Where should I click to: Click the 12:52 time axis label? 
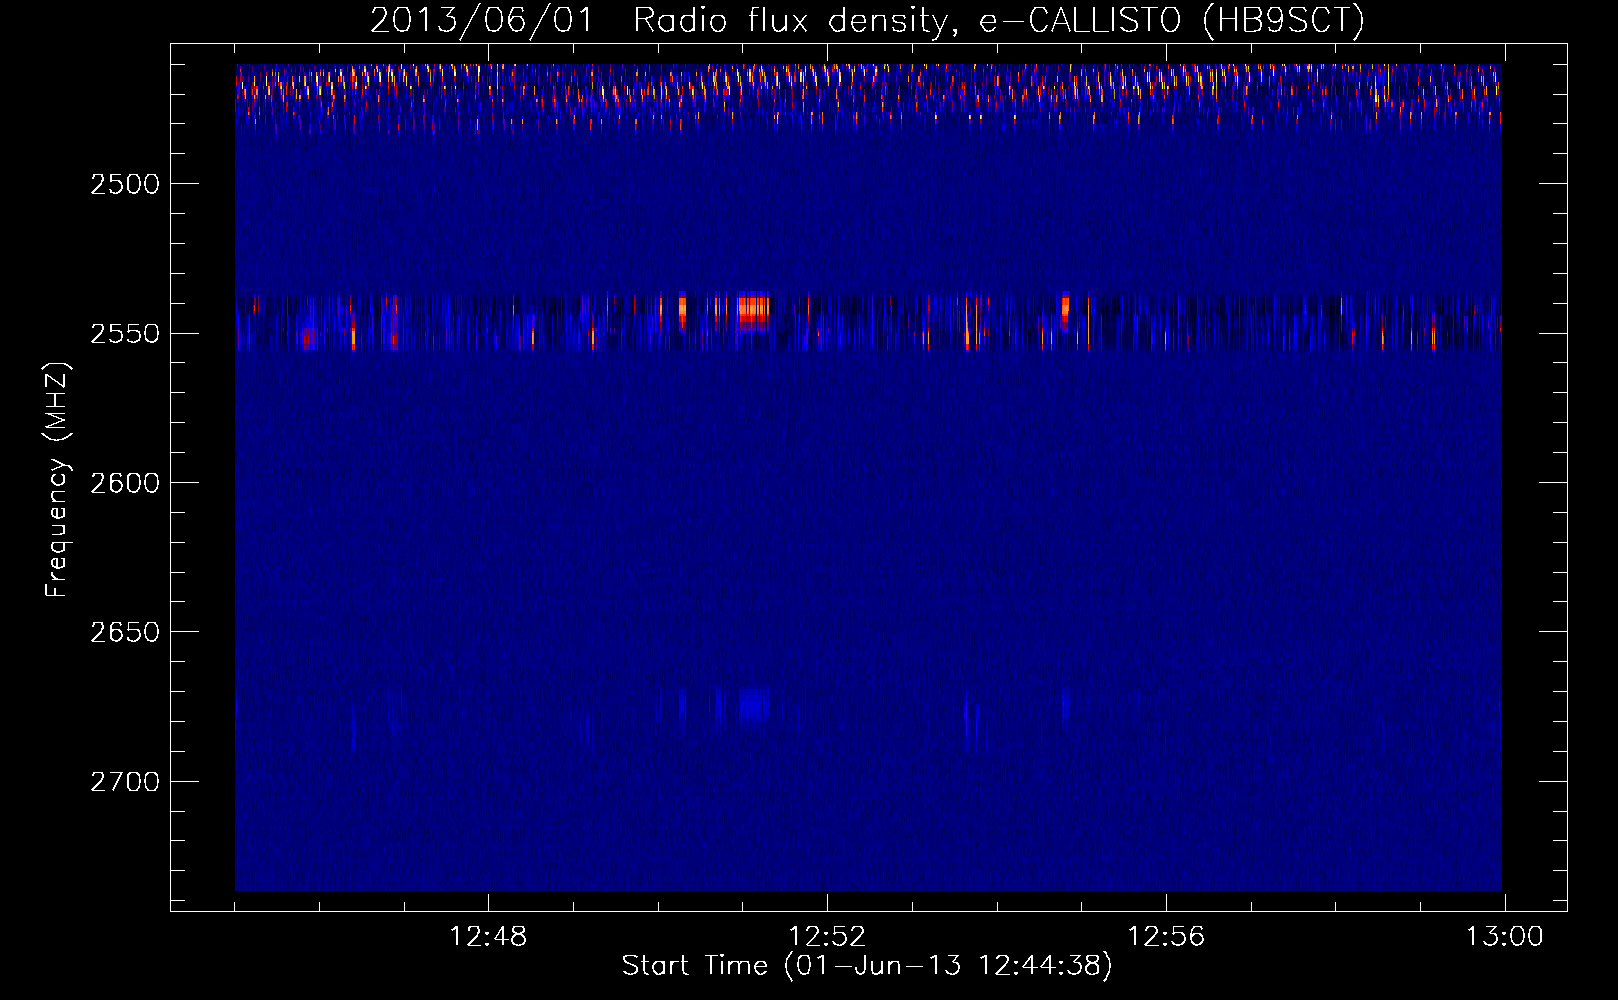827,937
